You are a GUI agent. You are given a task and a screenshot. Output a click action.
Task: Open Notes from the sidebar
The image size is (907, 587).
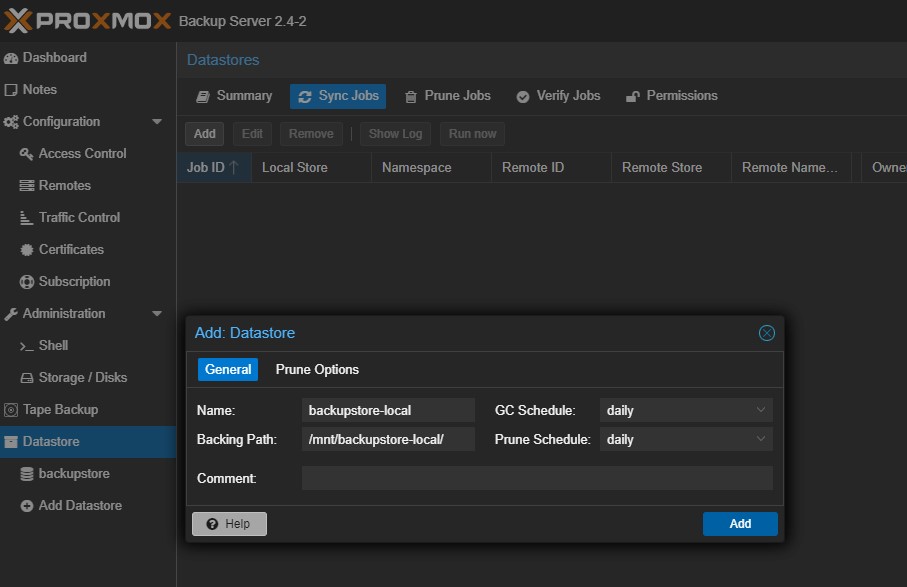click(x=40, y=90)
